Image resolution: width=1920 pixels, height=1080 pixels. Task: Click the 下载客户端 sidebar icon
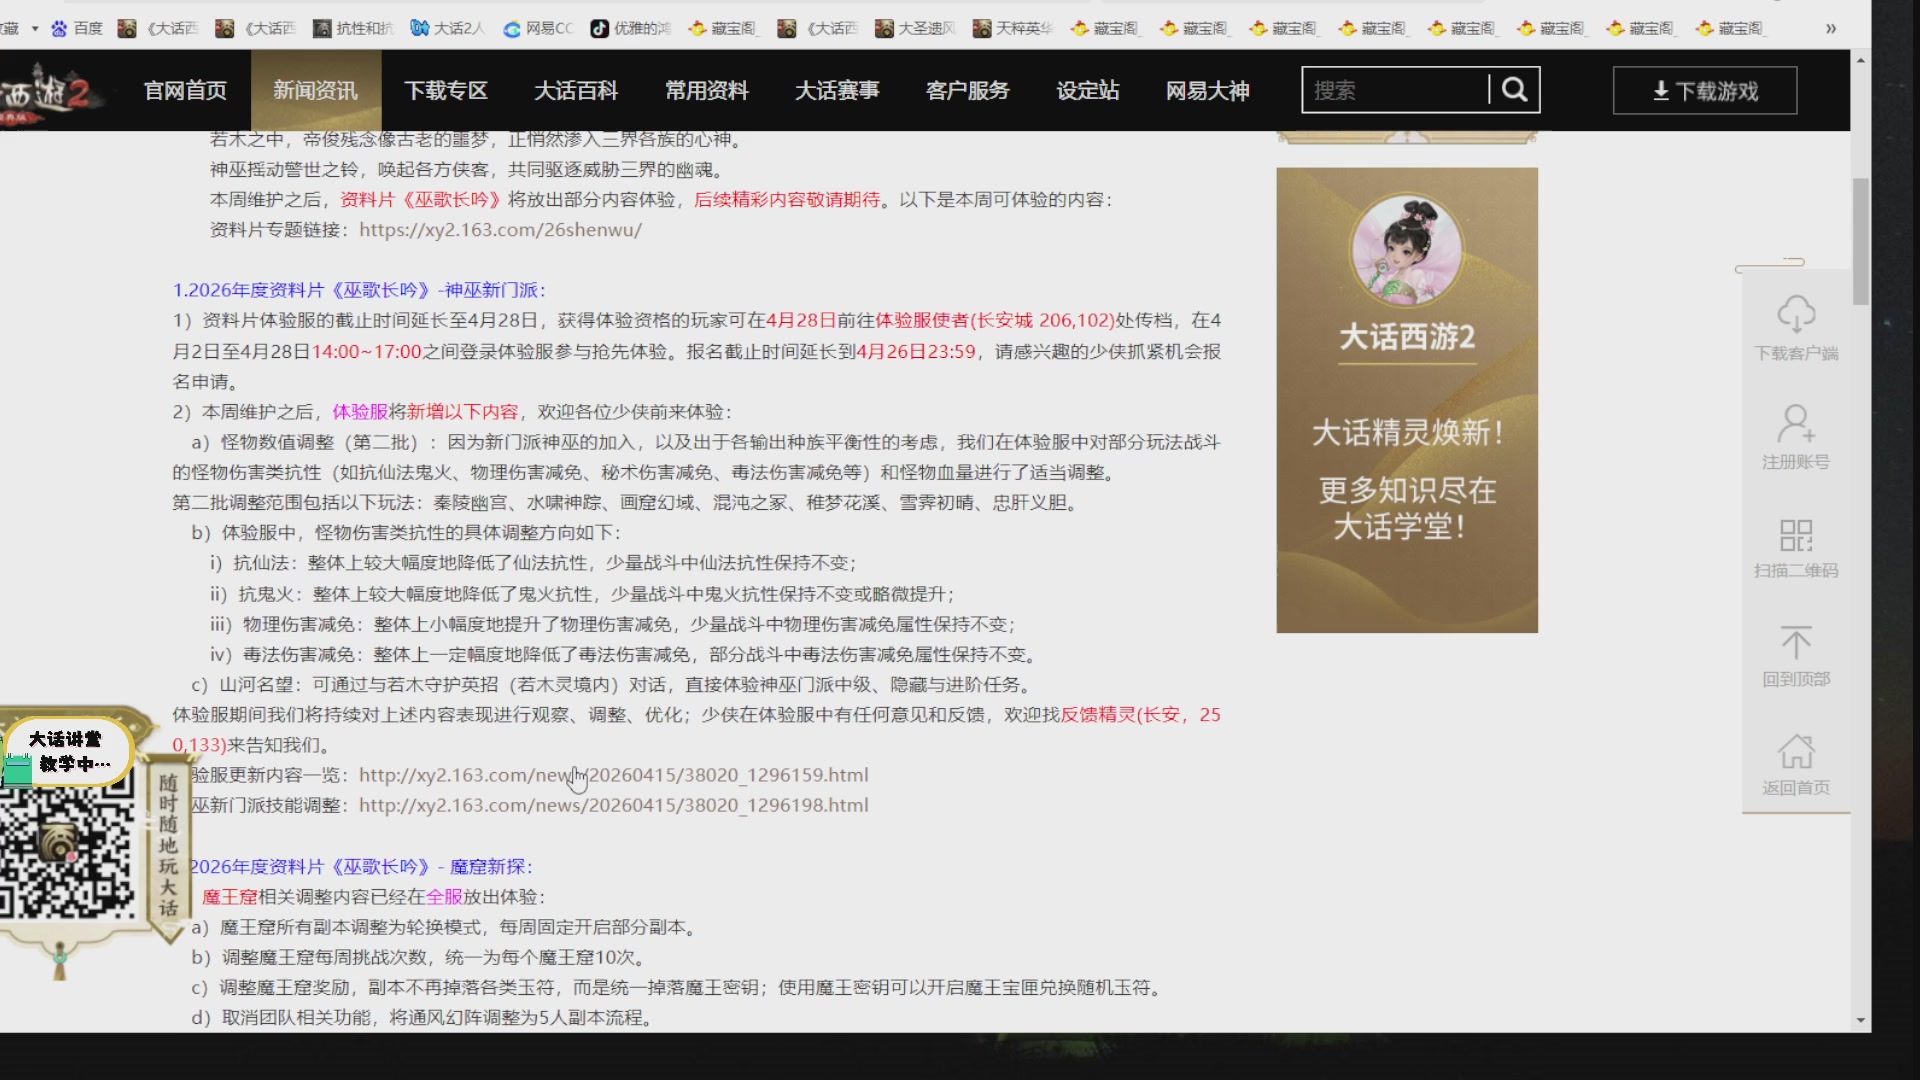[x=1797, y=330]
